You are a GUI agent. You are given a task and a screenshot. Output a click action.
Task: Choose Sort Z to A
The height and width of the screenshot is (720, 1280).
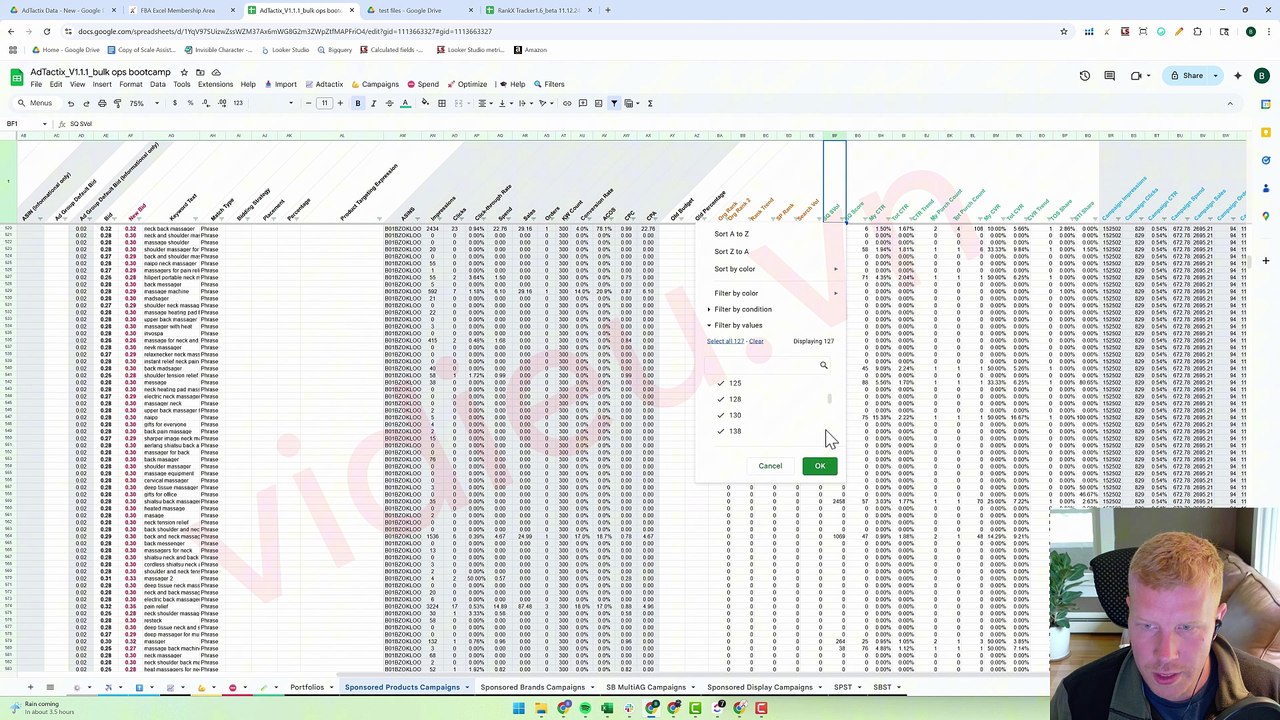731,252
